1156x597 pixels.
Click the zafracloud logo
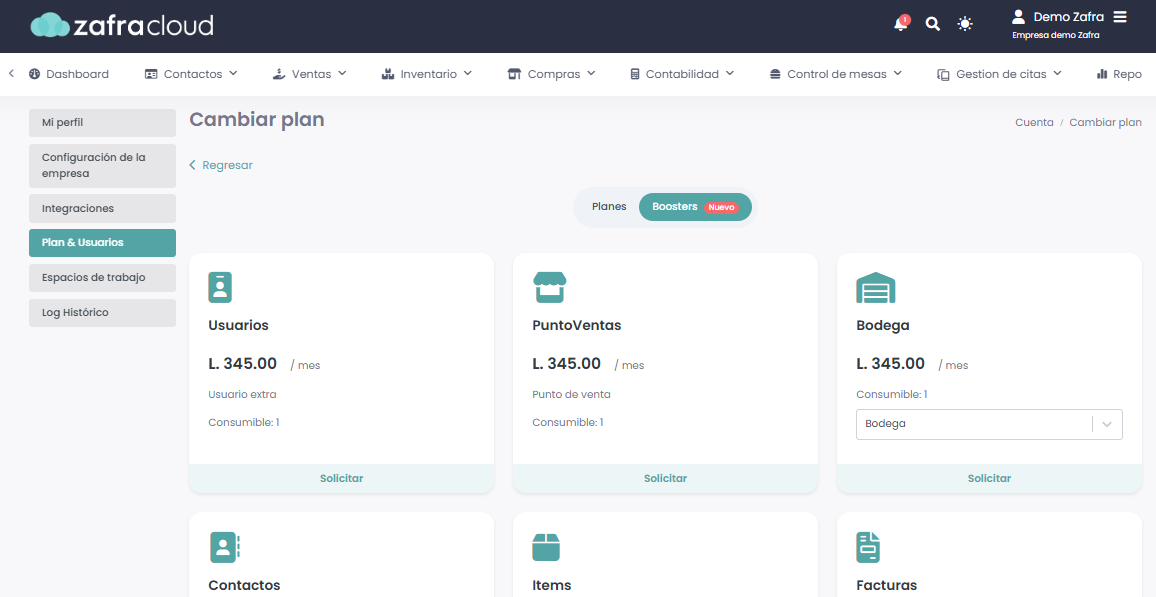click(x=122, y=26)
